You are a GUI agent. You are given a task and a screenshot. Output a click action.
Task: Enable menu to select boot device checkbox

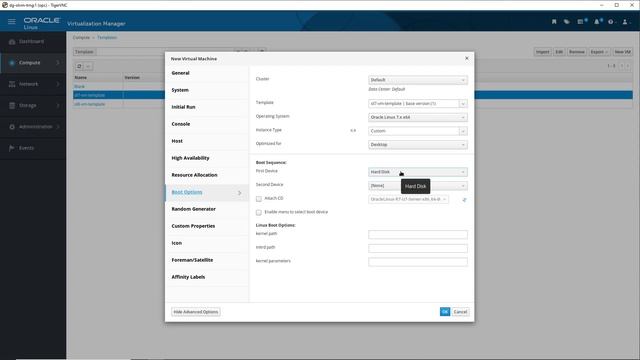[259, 212]
